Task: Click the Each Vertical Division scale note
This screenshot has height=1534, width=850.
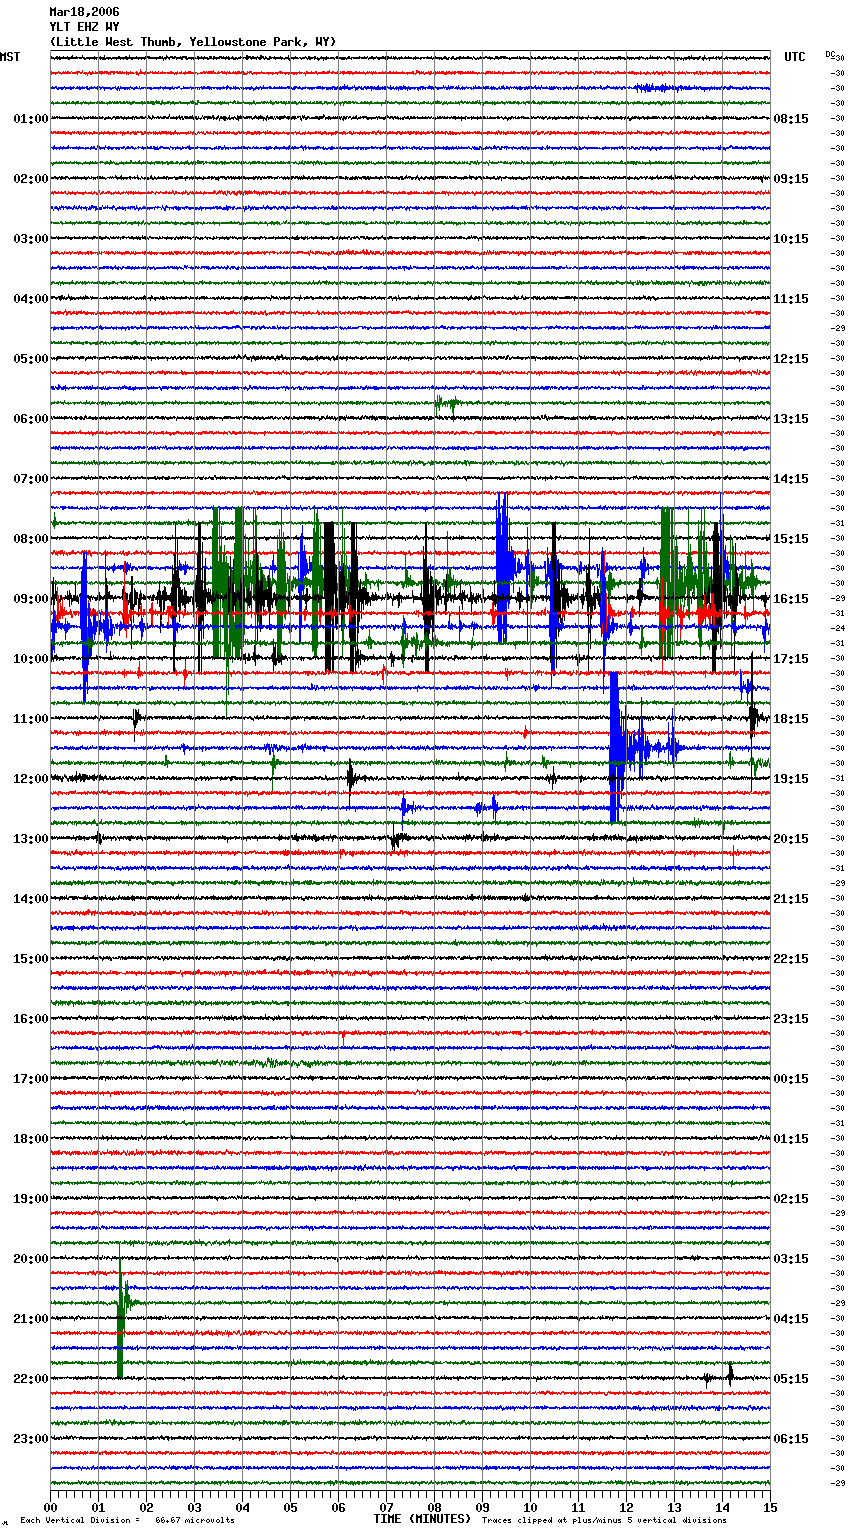Action: tap(127, 1521)
